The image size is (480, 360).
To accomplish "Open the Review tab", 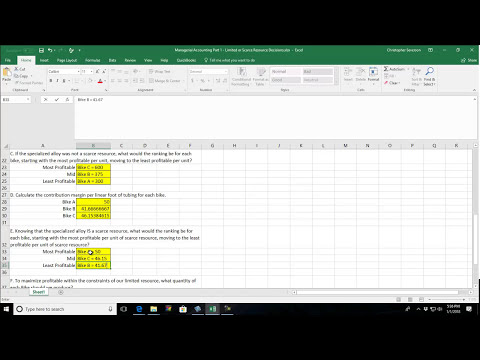I will (130, 60).
